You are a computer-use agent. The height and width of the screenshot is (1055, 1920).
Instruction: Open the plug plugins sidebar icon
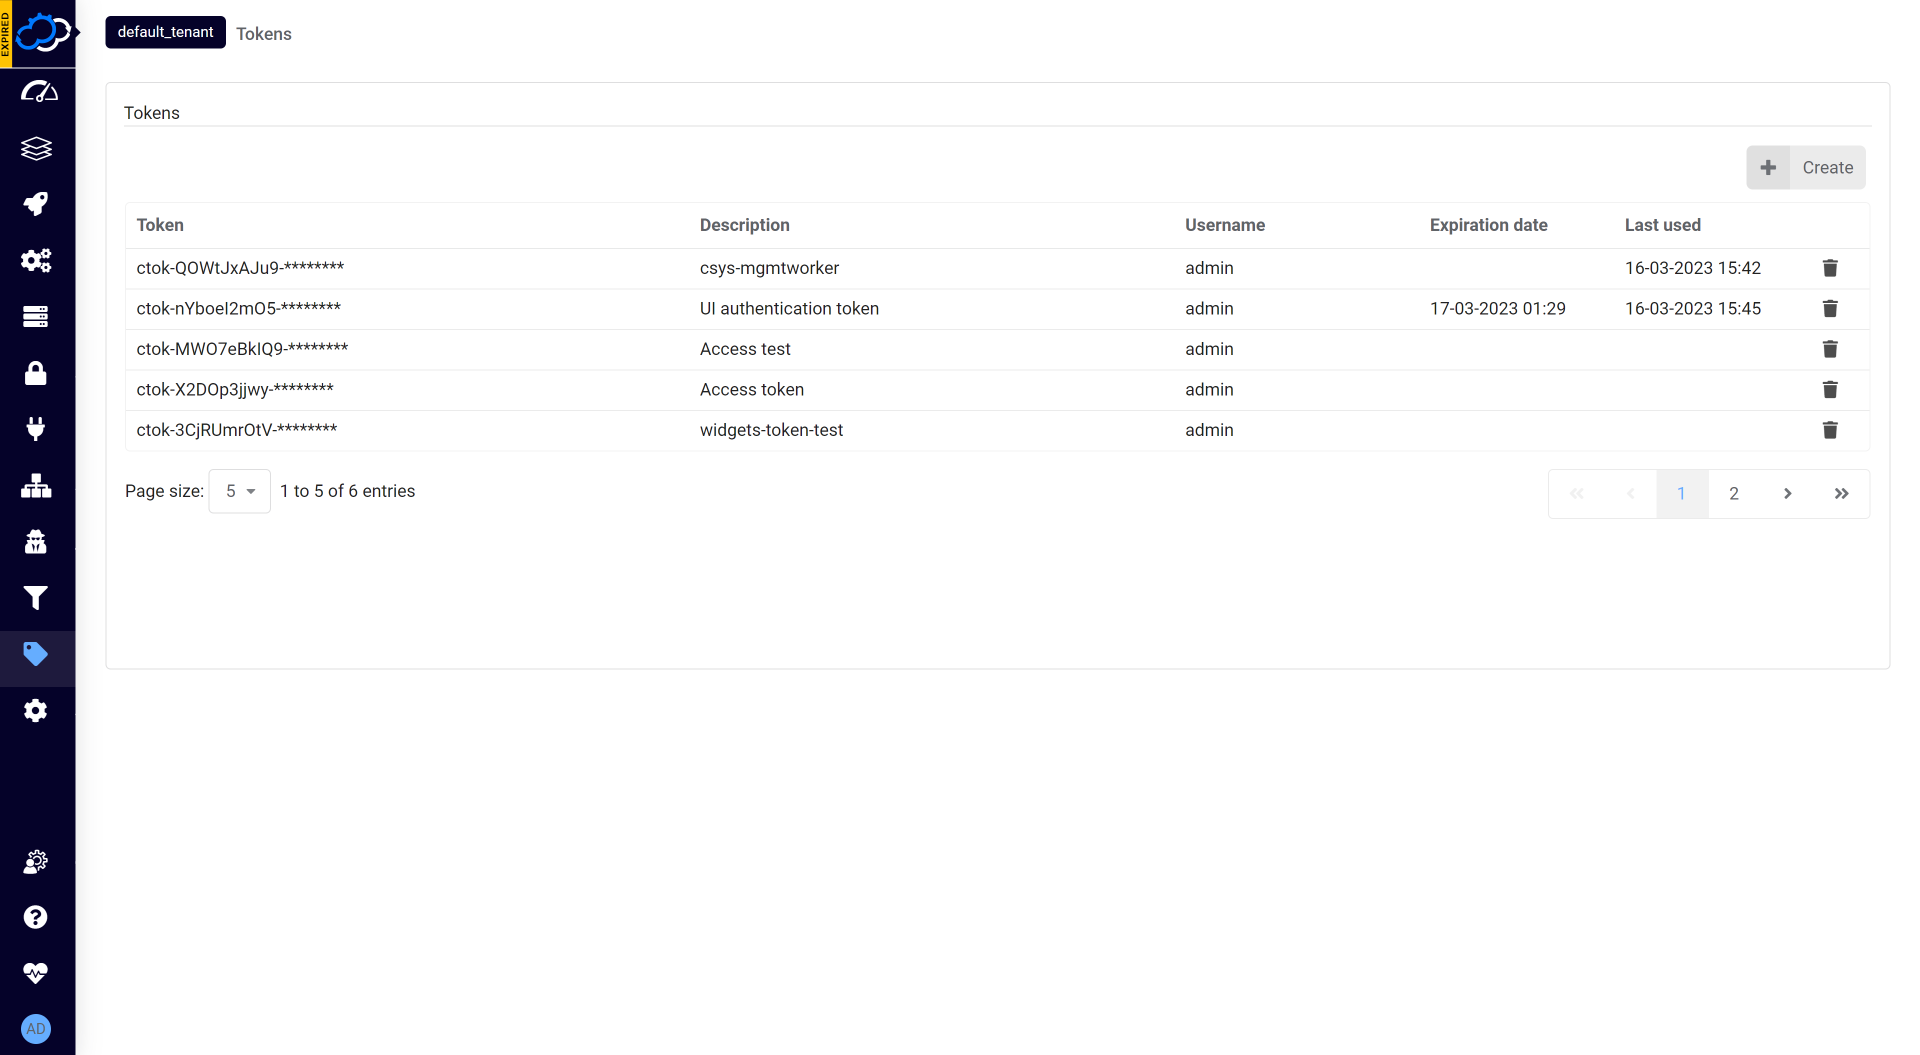36,429
